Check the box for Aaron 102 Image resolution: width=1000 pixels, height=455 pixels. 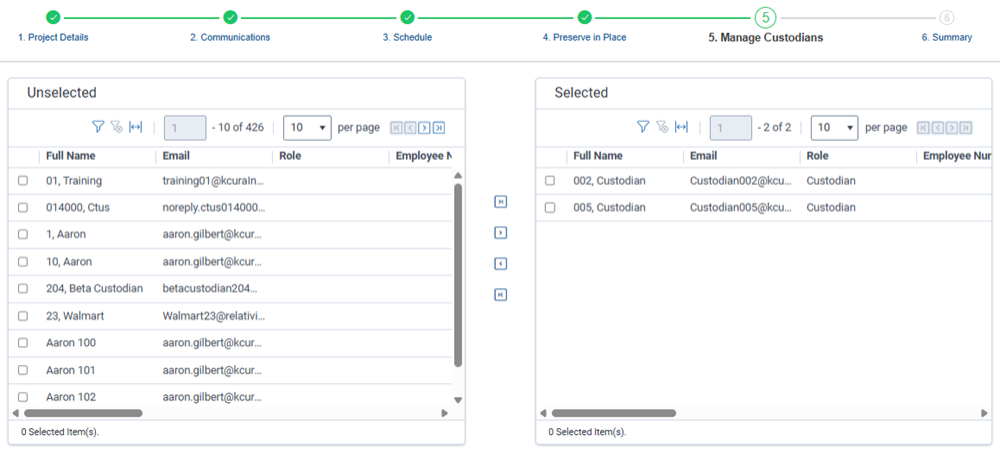[23, 397]
